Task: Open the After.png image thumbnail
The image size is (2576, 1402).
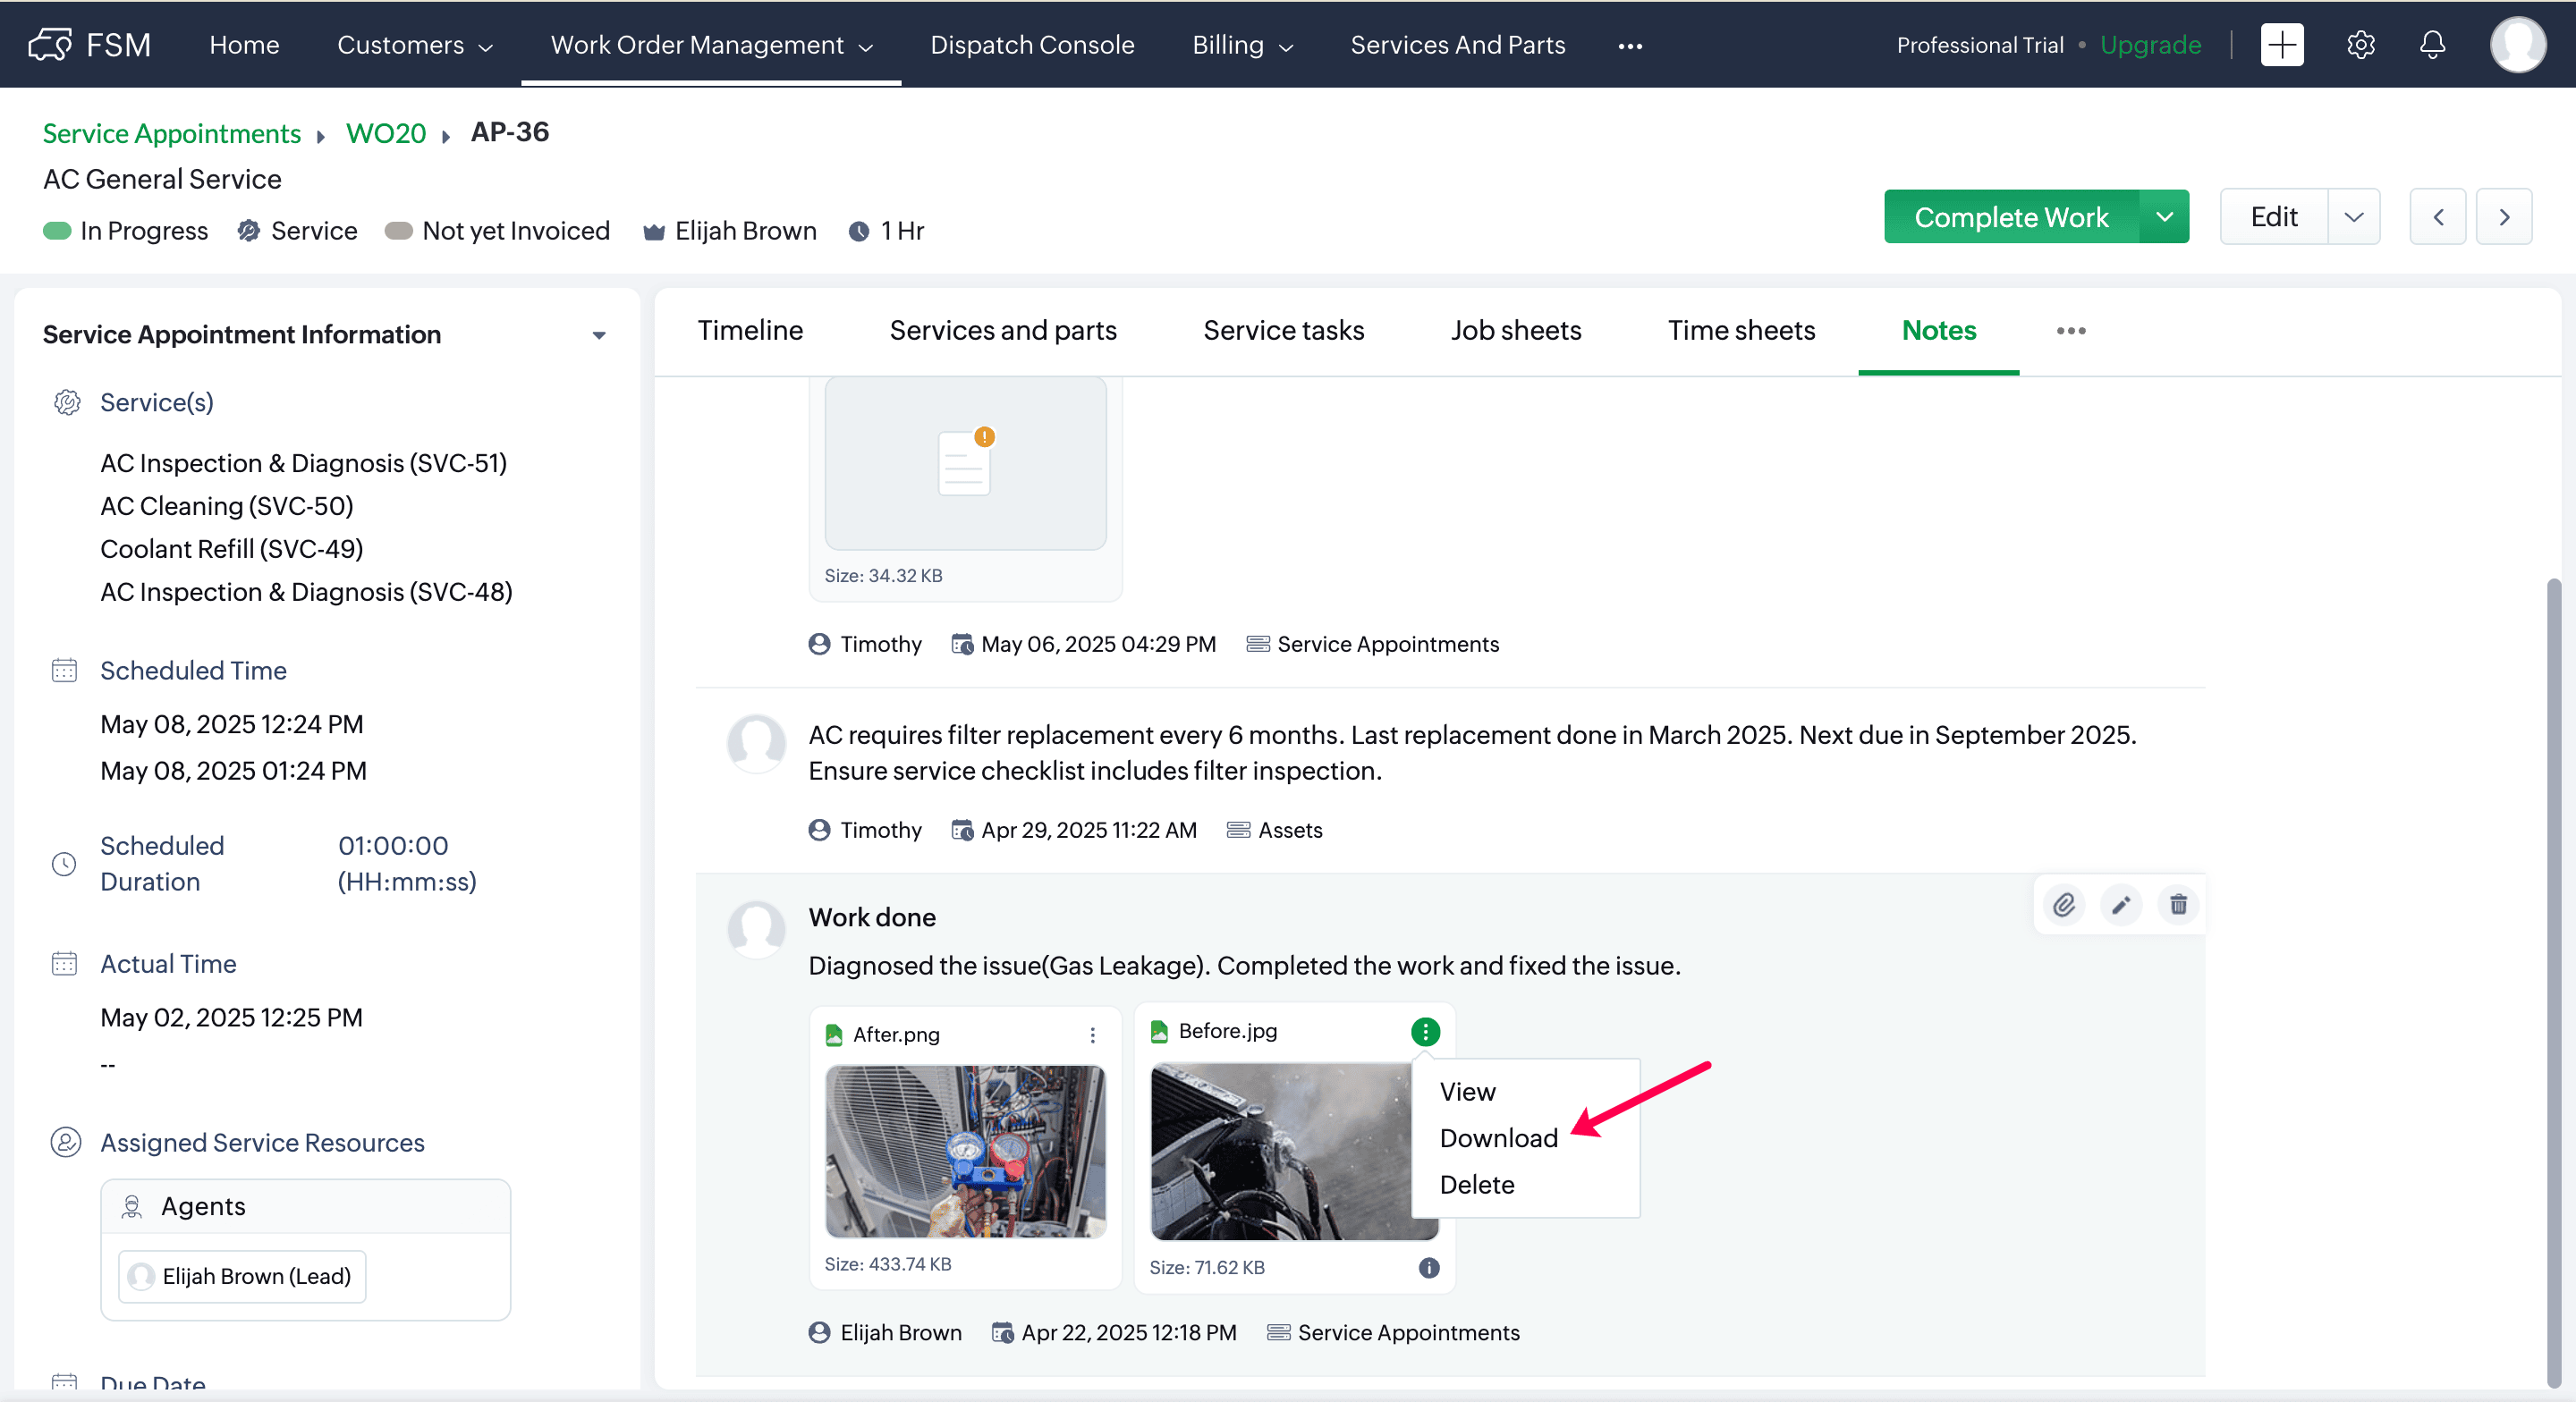Action: (965, 1151)
